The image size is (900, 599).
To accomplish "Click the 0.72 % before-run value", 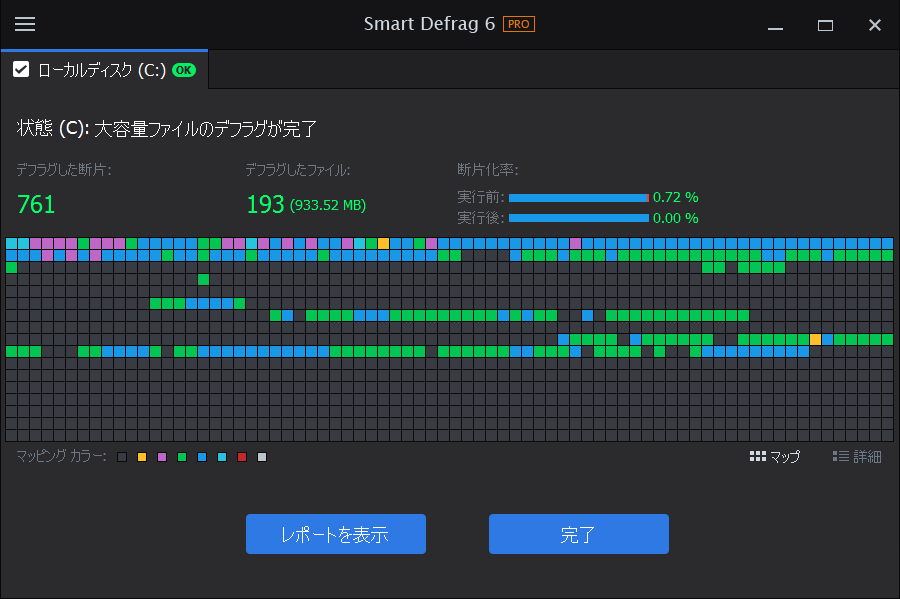I will (676, 197).
